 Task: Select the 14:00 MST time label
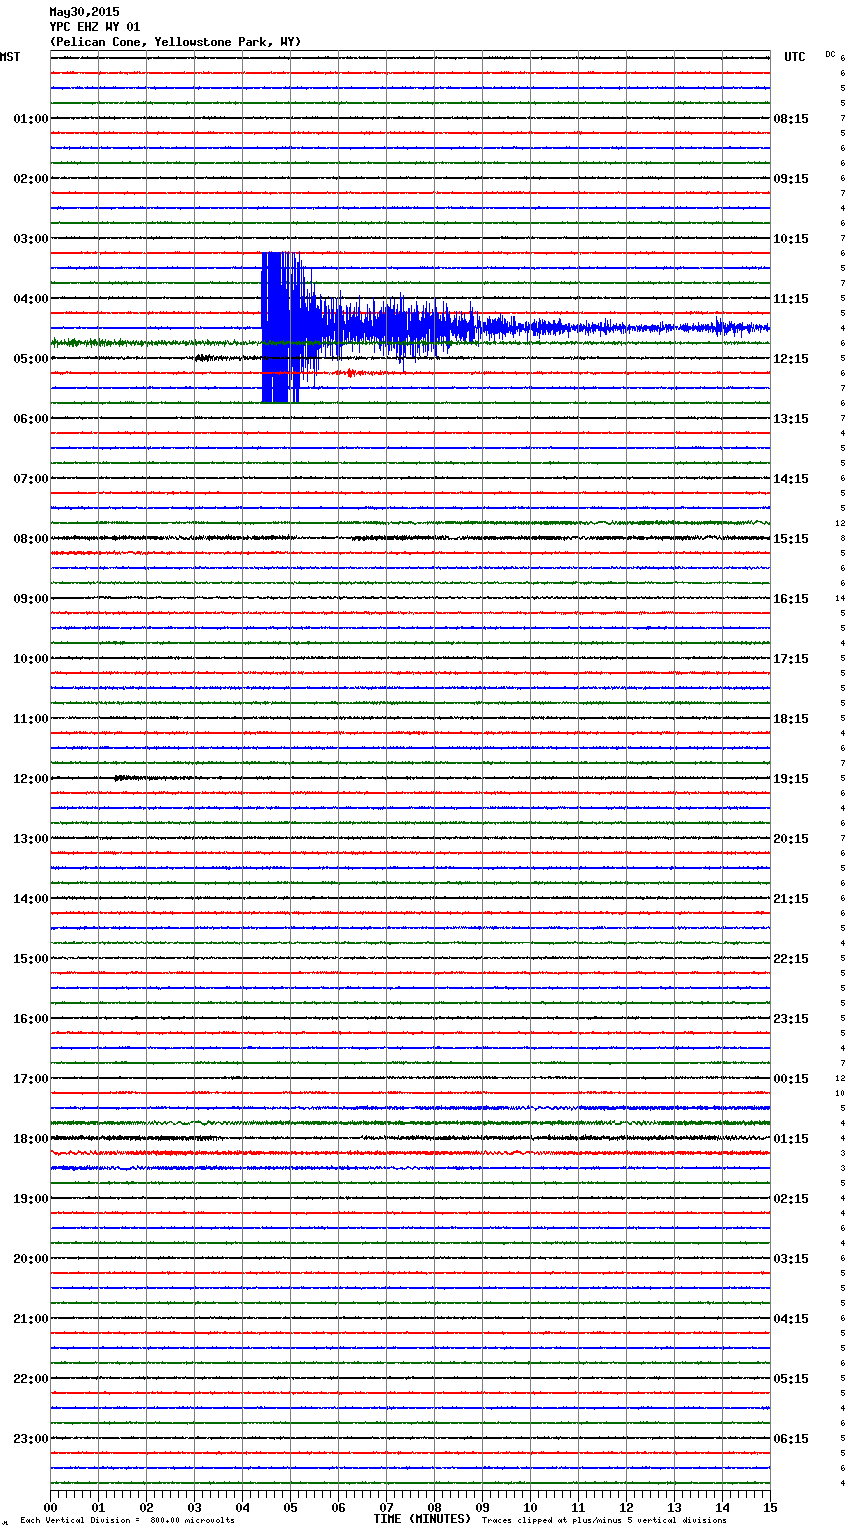pyautogui.click(x=31, y=899)
